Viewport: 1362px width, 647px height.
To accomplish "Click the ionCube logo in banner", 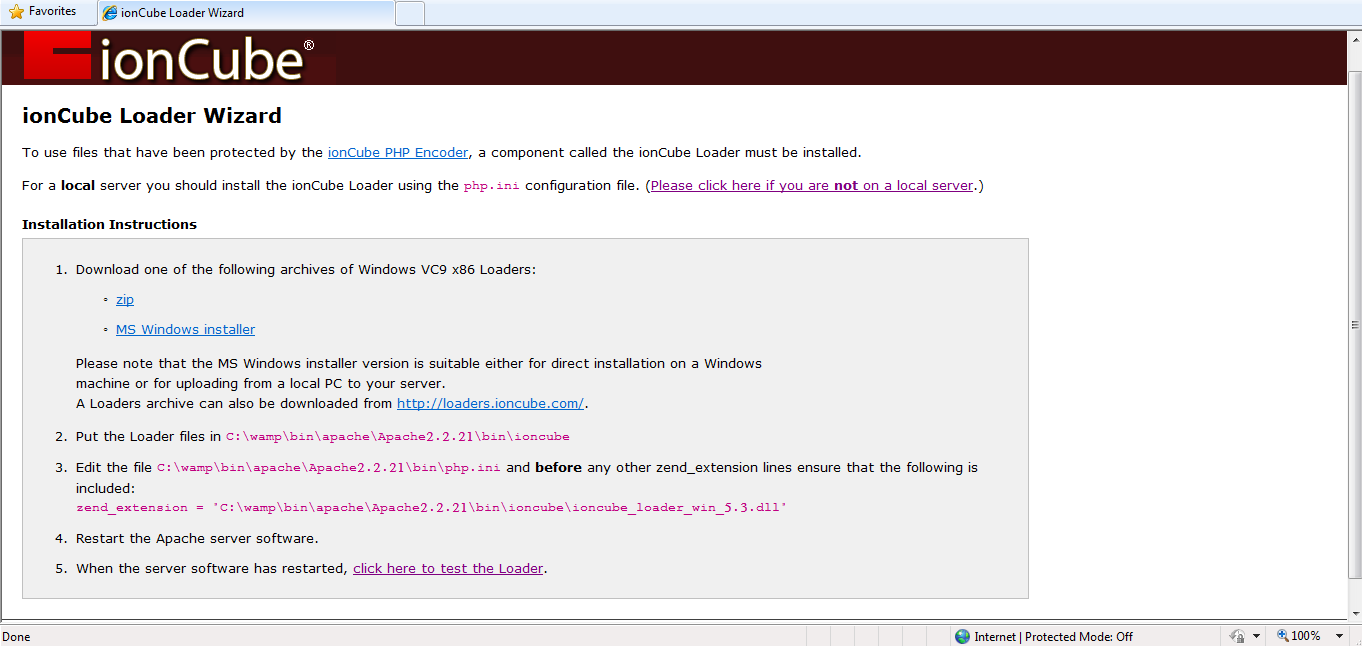I will tap(168, 57).
